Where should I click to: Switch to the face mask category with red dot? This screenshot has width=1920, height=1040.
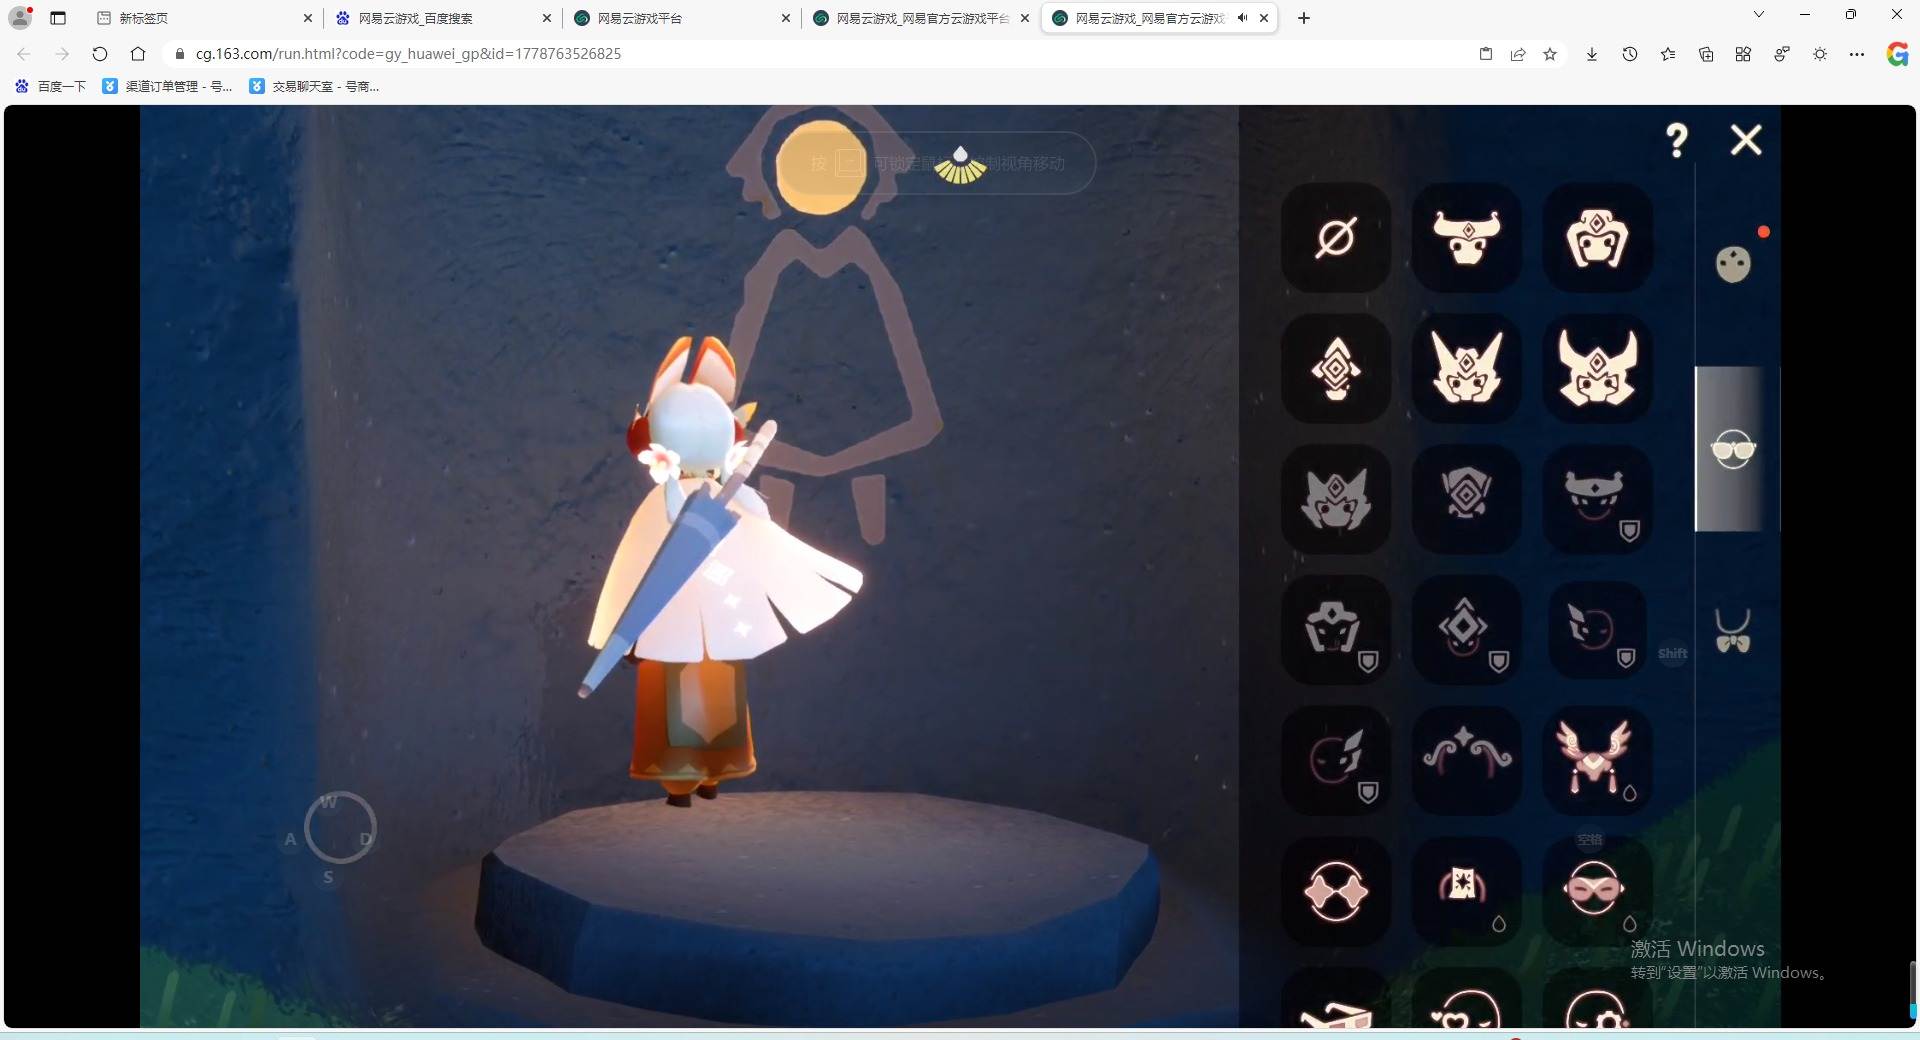1734,264
